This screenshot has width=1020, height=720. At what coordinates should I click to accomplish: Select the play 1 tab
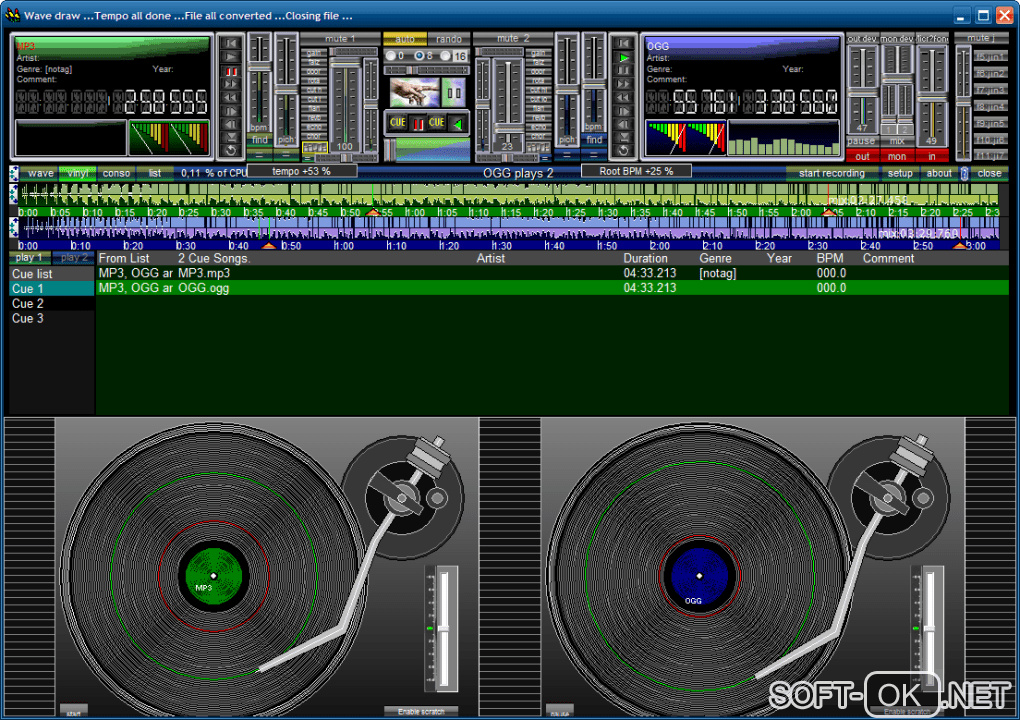29,258
